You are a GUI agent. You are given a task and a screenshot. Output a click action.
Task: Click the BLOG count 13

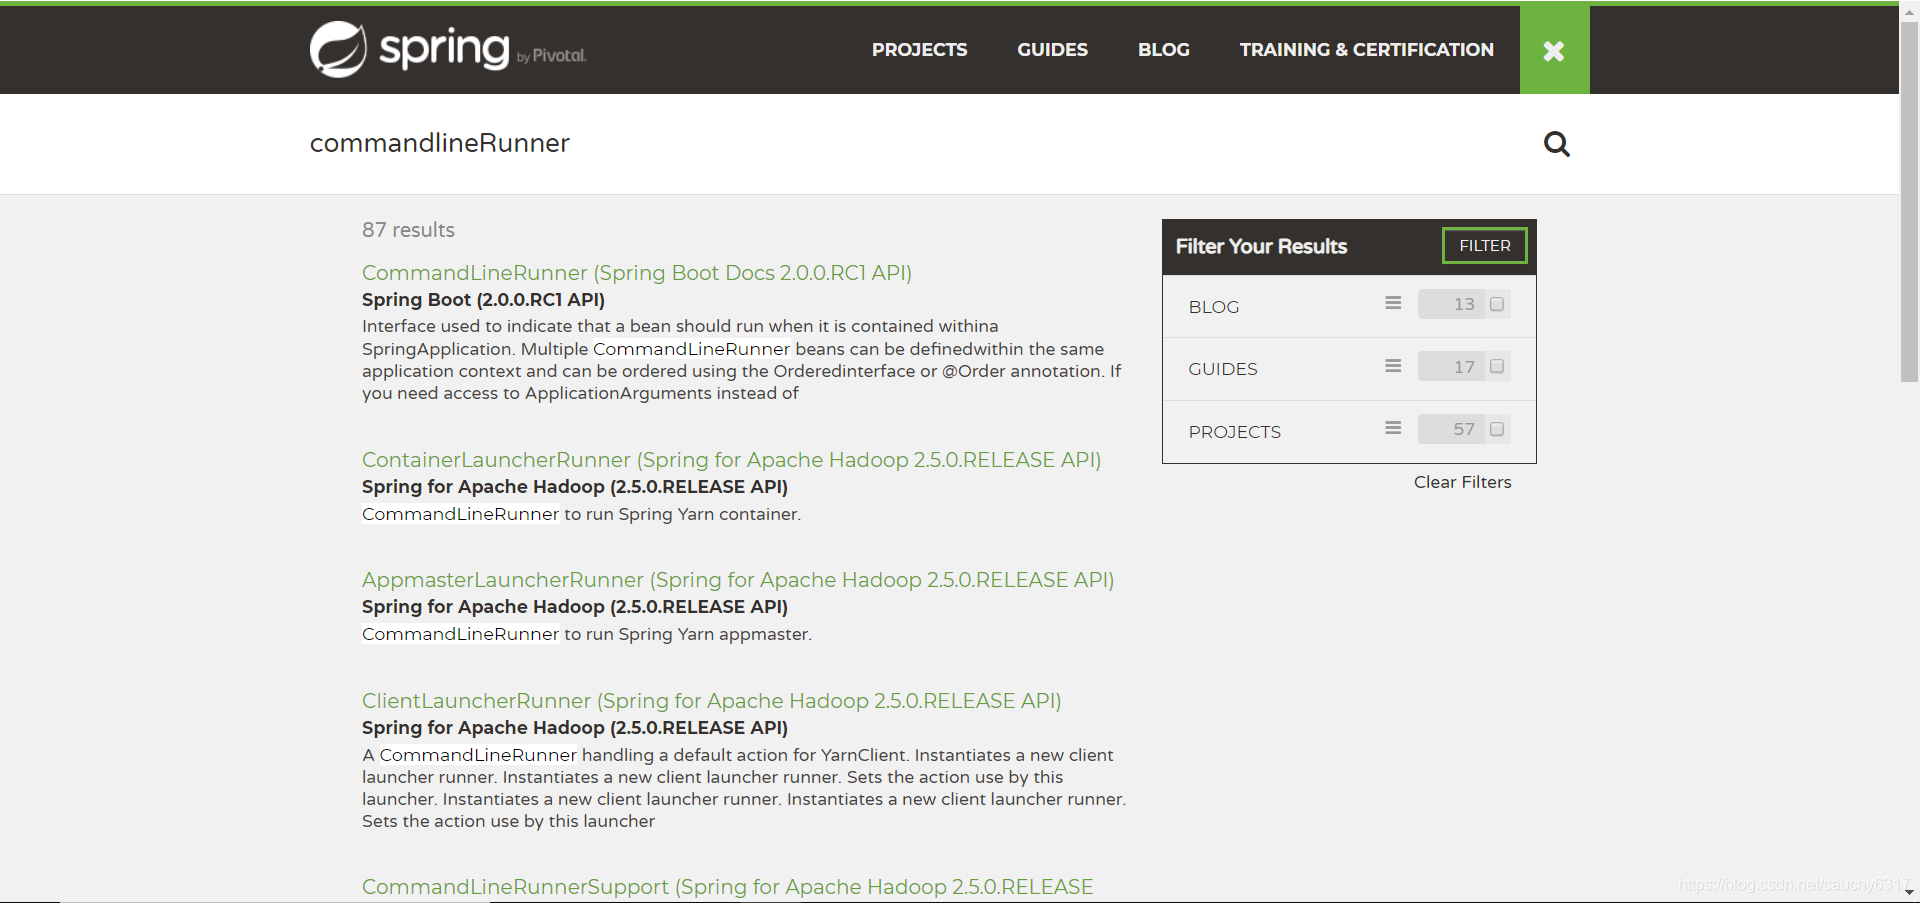1464,304
